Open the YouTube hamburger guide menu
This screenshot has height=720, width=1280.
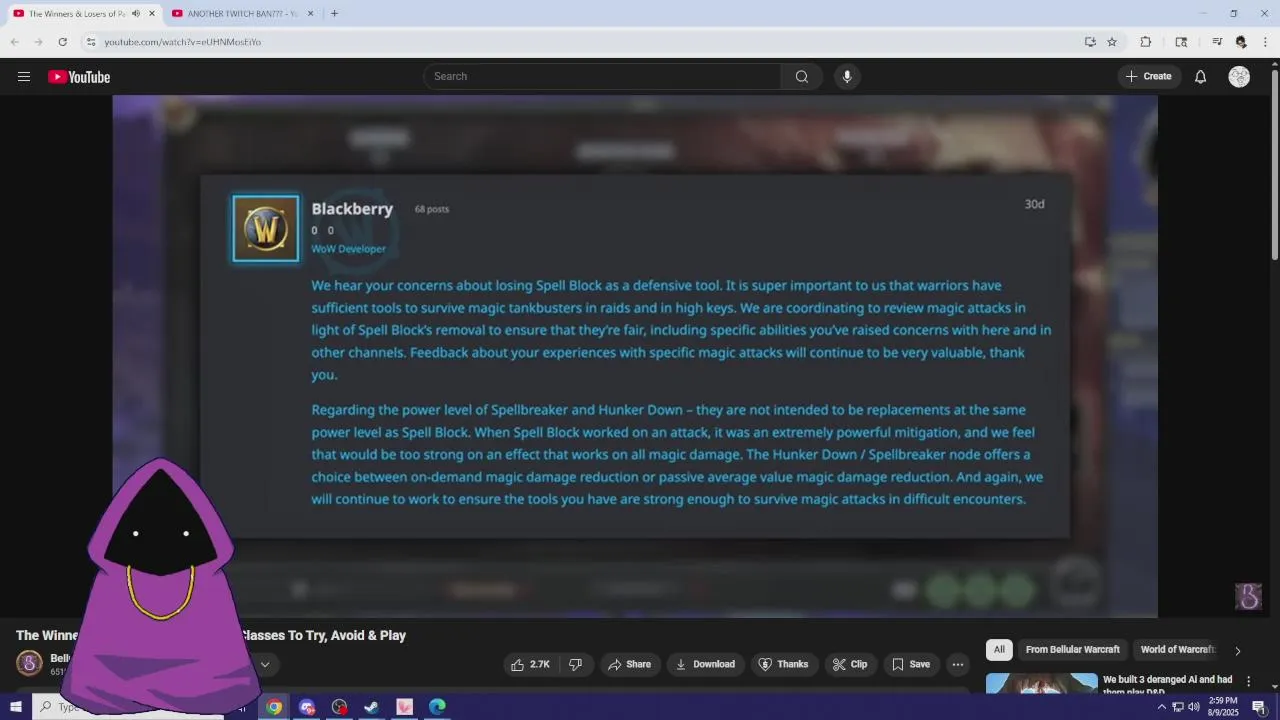(x=24, y=77)
